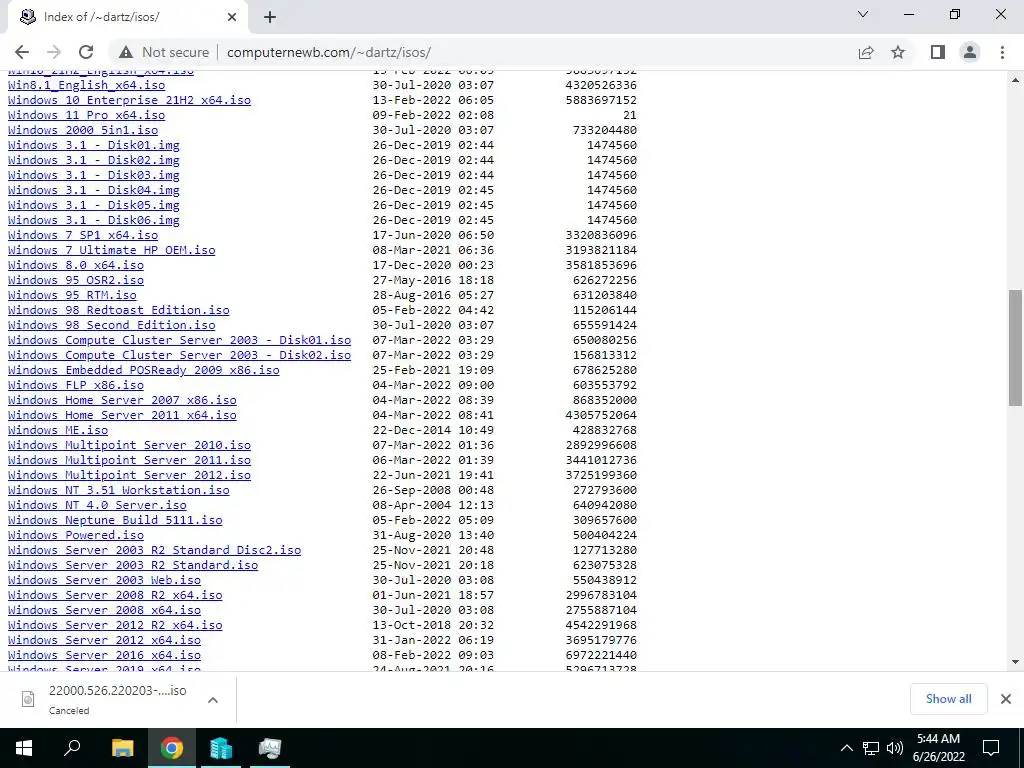
Task: Download Windows 98 Redtoast Edition.iso
Action: coord(119,310)
